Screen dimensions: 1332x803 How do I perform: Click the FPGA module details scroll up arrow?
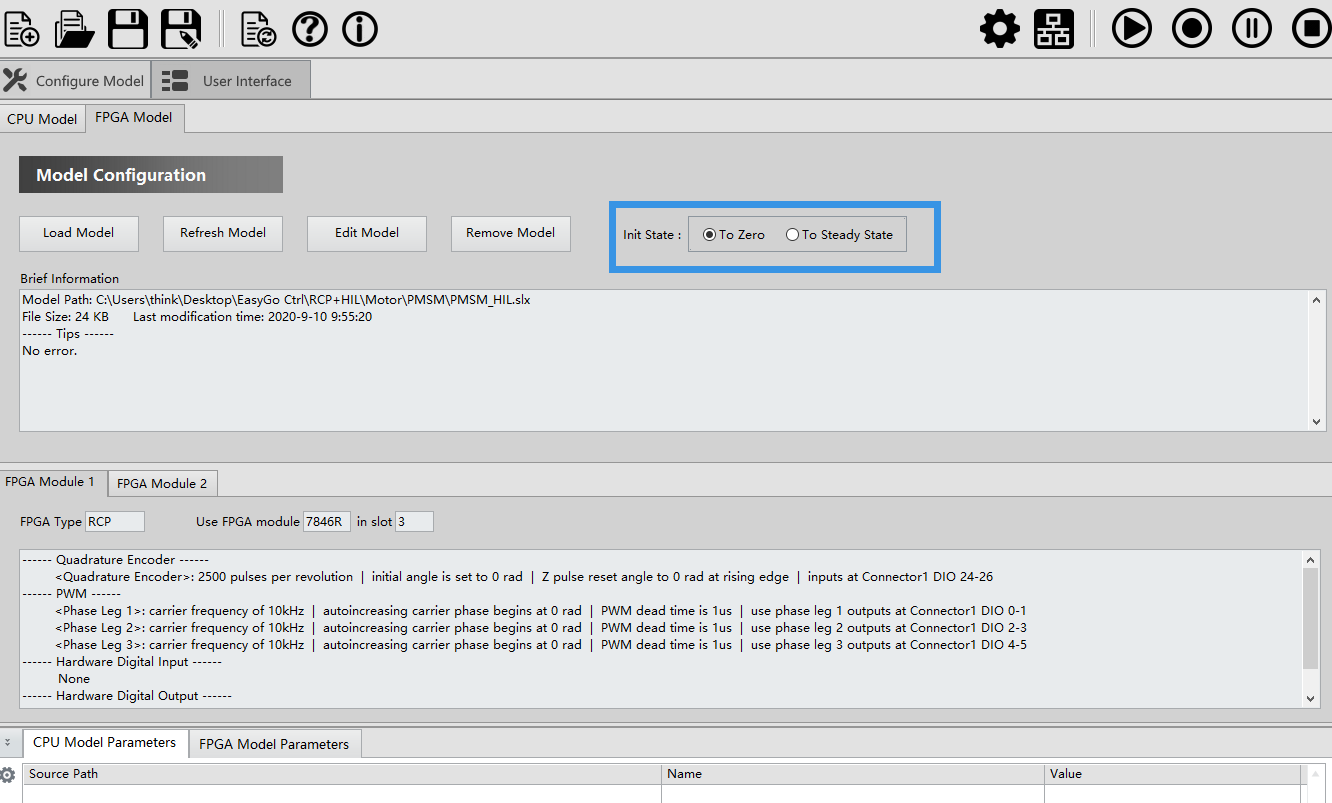click(x=1311, y=559)
